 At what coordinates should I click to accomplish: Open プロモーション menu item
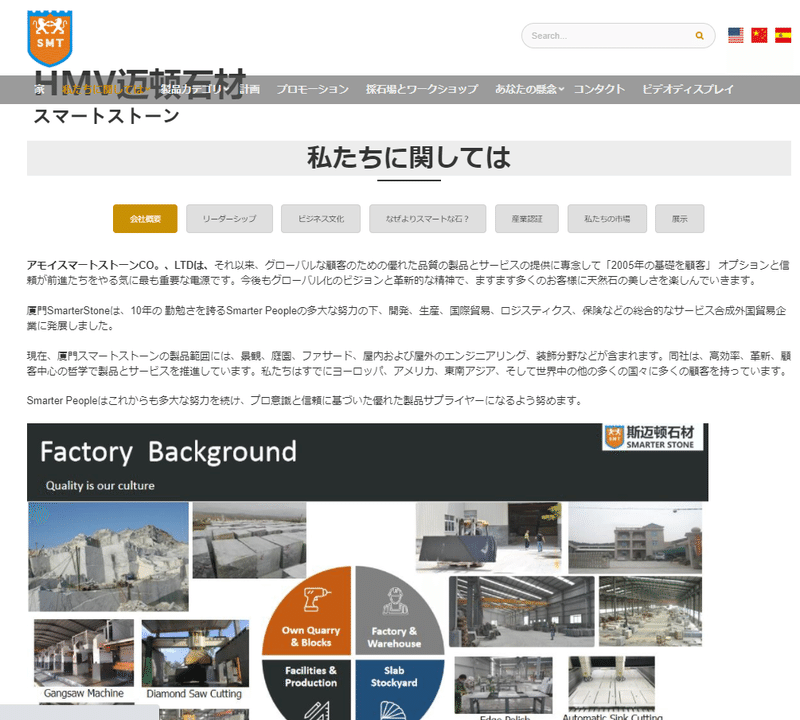point(312,89)
